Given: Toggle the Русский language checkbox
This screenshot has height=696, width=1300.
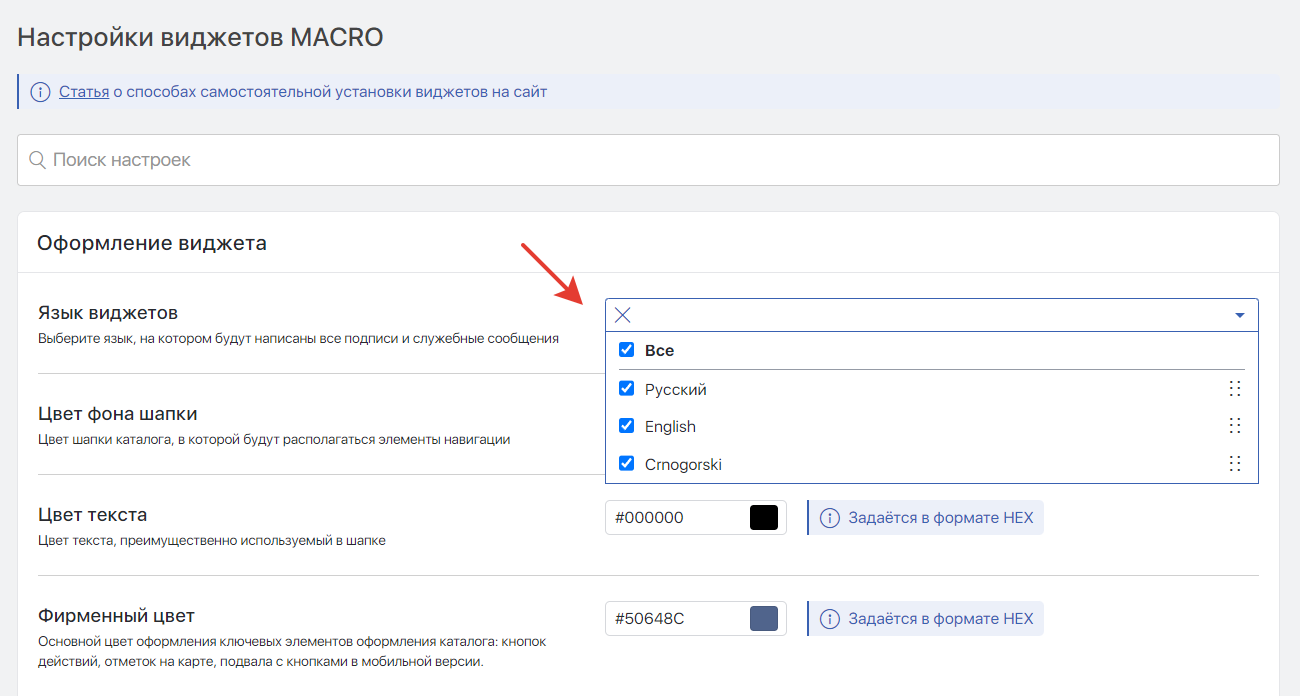Looking at the screenshot, I should (x=627, y=389).
